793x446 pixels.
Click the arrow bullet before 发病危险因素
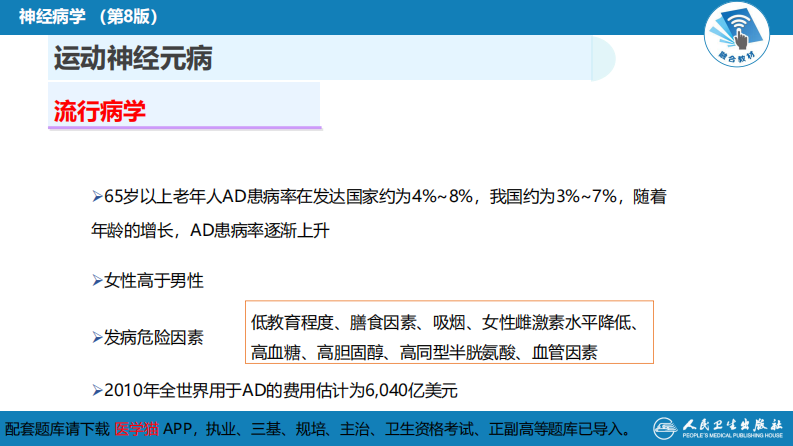[x=98, y=337]
